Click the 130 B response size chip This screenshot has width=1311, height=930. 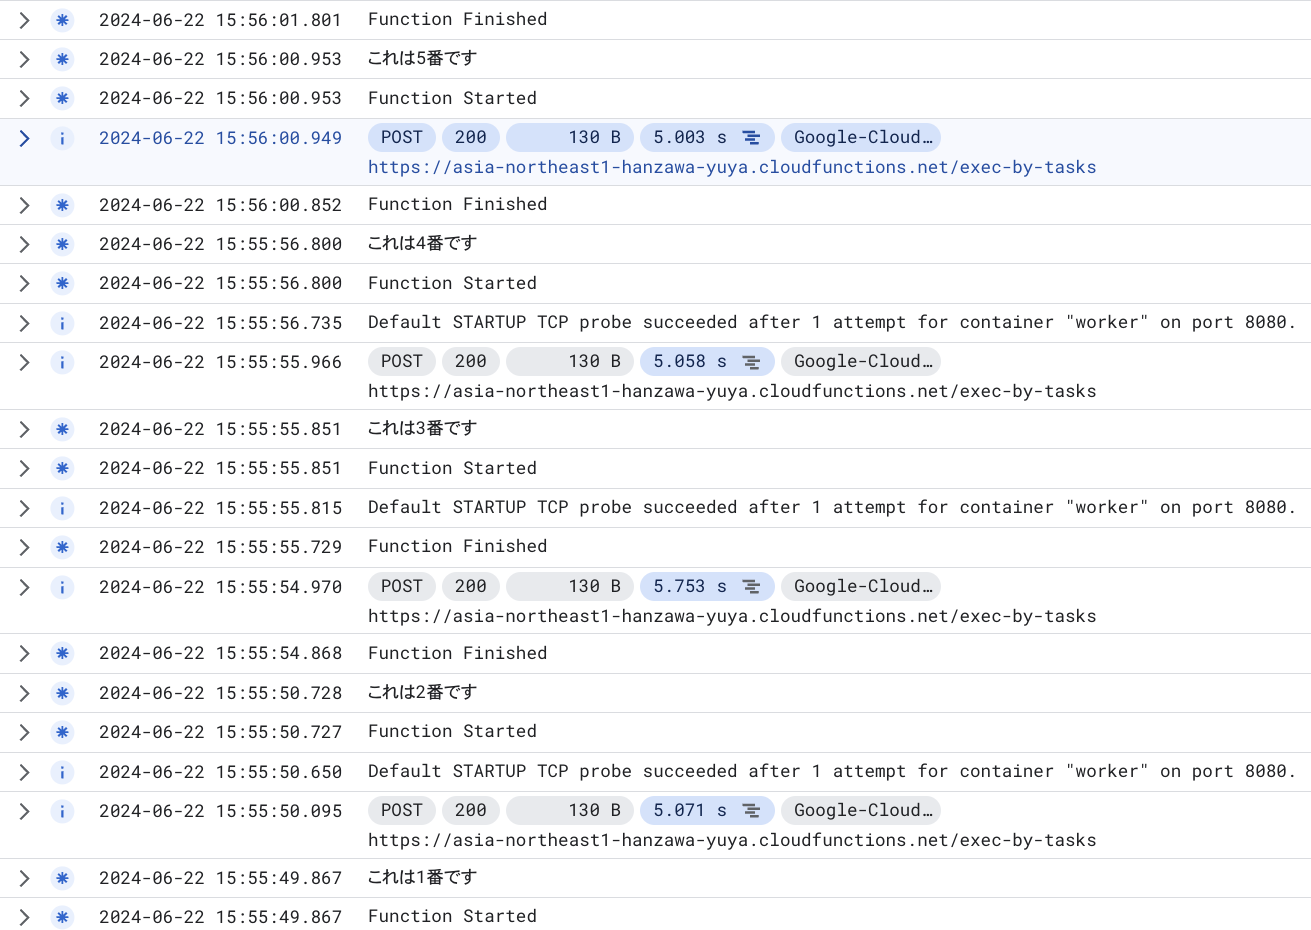570,138
